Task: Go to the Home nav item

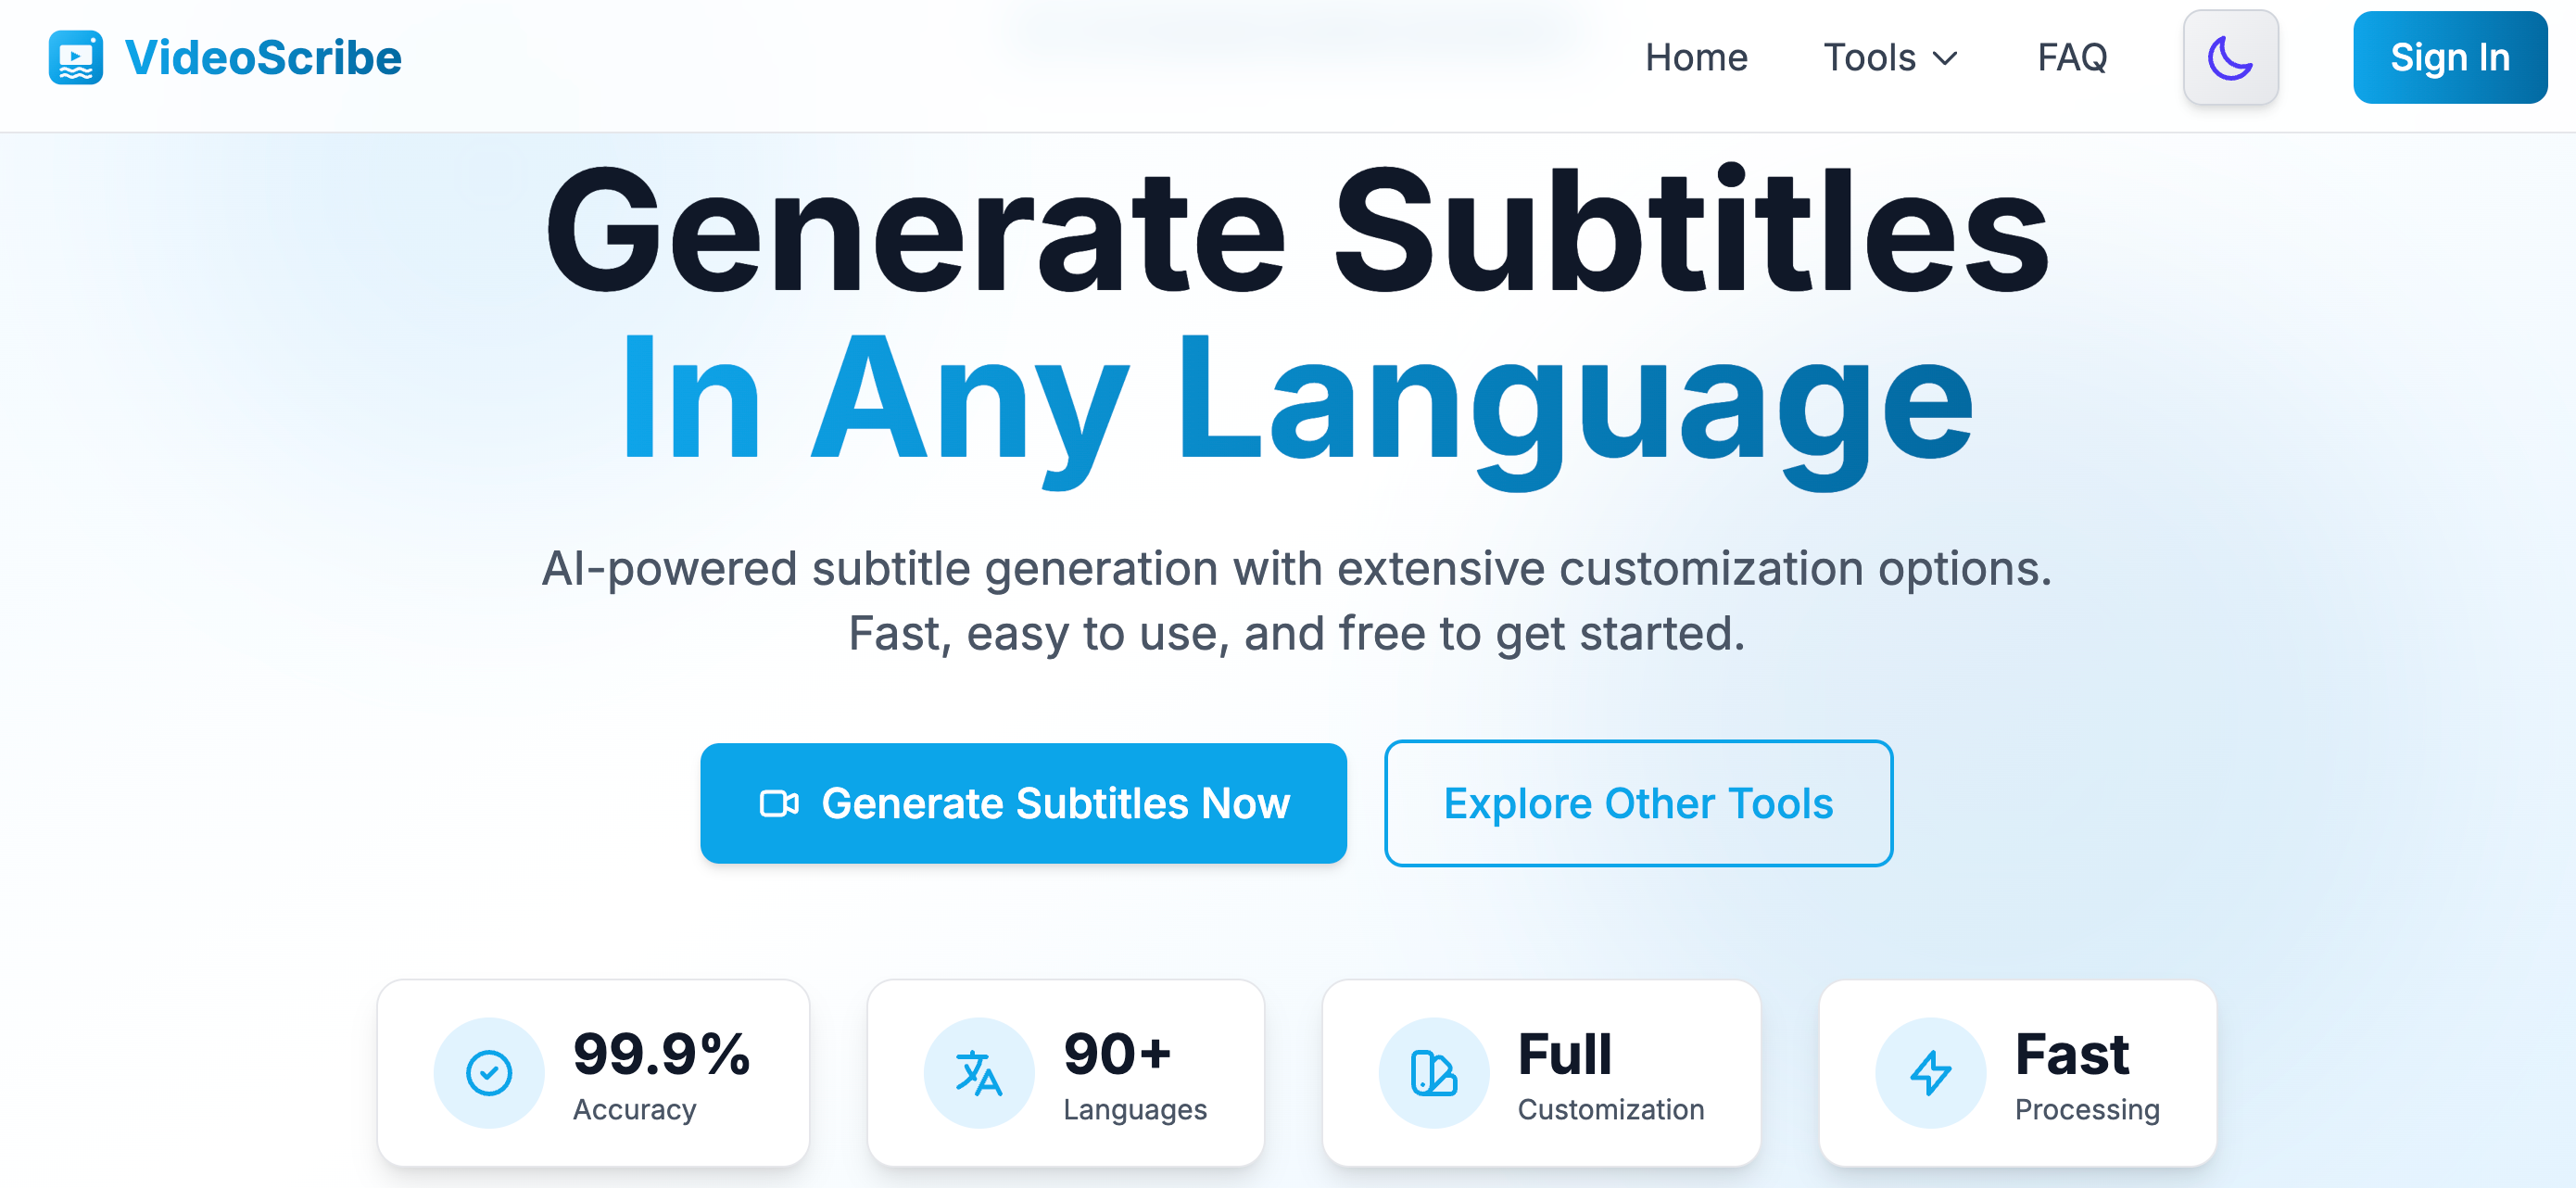Action: coord(1696,58)
